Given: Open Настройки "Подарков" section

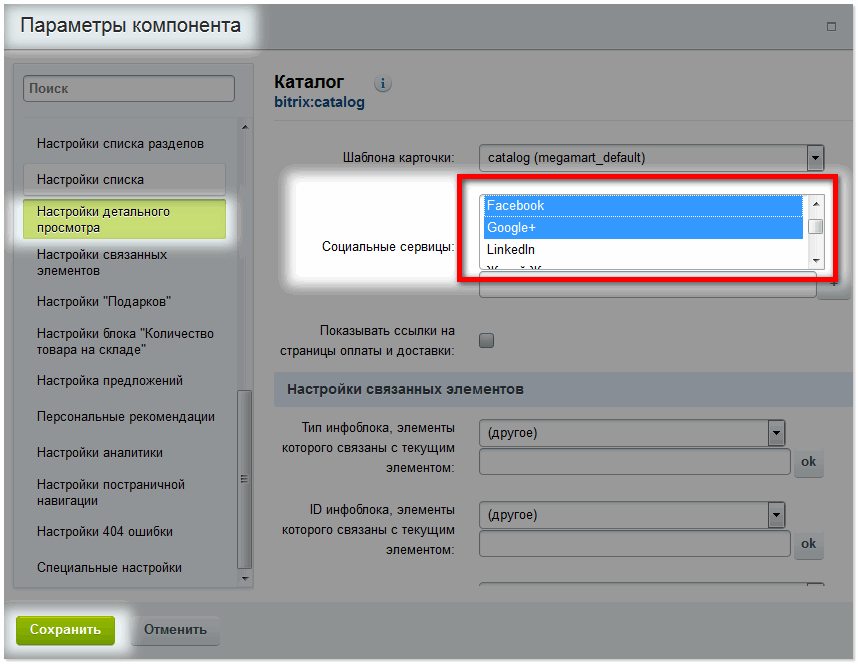Looking at the screenshot, I should click(x=104, y=302).
